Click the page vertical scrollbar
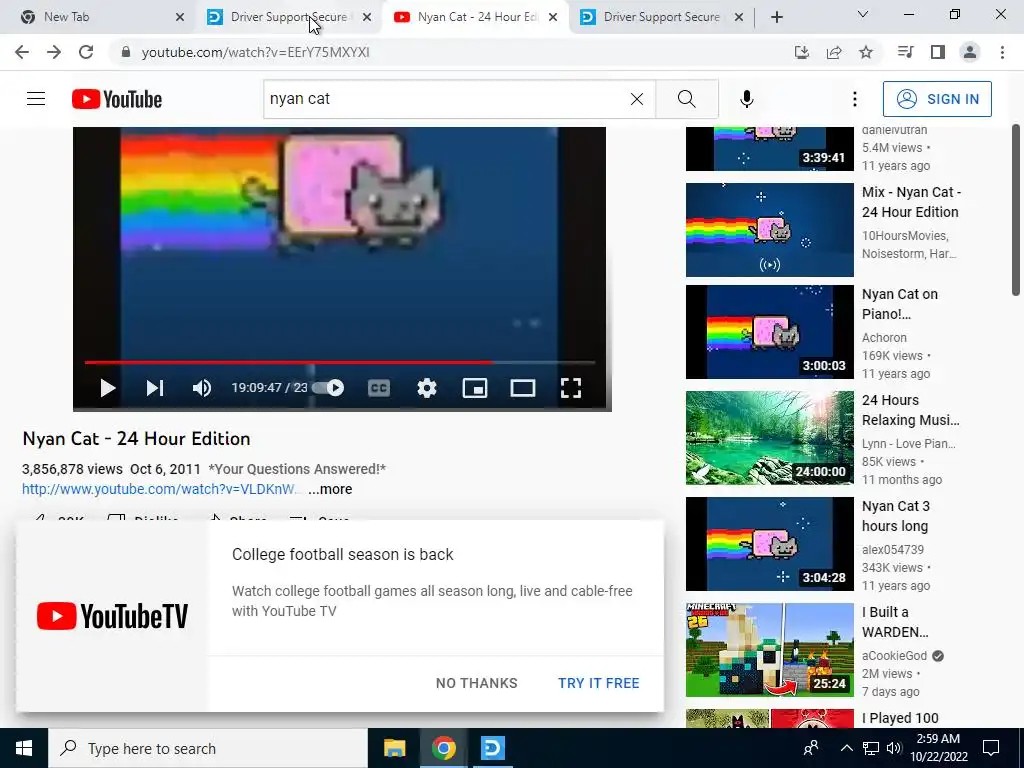This screenshot has width=1024, height=768. (x=1016, y=209)
